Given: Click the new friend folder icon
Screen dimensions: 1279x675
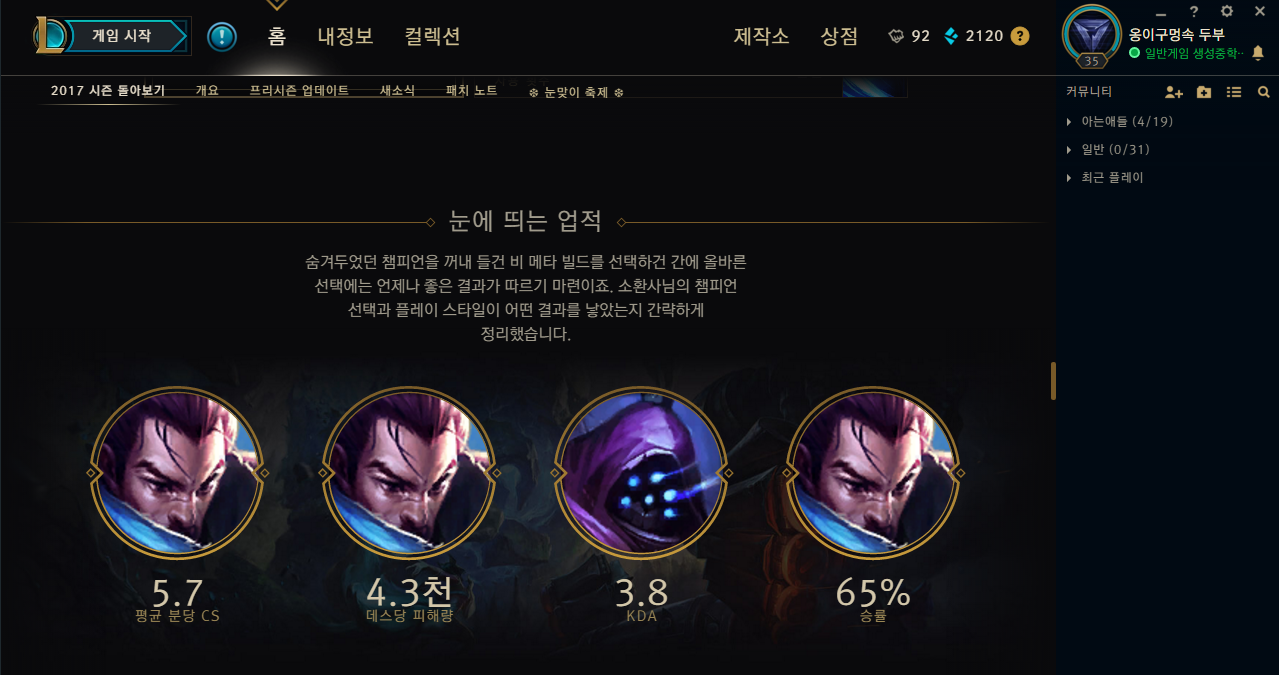Looking at the screenshot, I should coord(1204,92).
